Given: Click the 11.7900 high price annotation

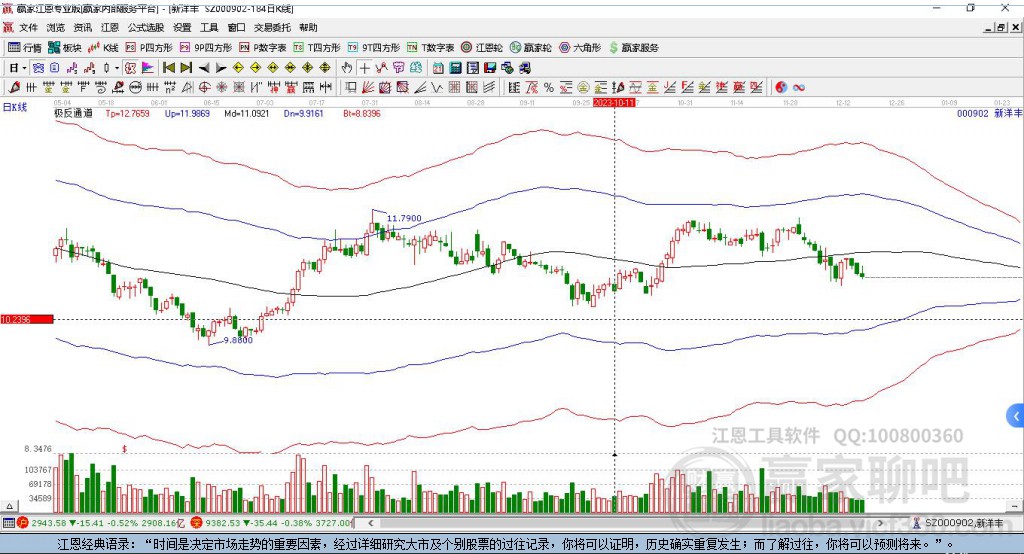Looking at the screenshot, I should 404,218.
